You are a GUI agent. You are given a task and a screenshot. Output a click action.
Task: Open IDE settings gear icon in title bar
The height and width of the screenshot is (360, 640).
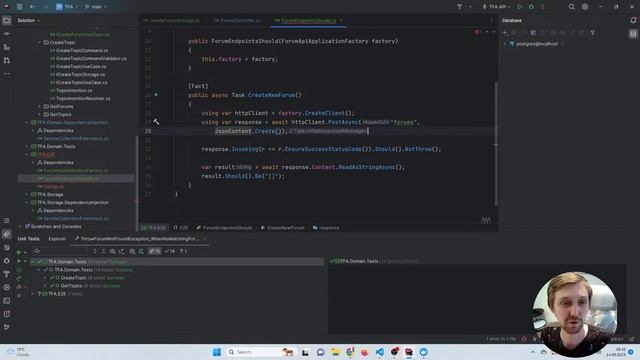coord(585,7)
